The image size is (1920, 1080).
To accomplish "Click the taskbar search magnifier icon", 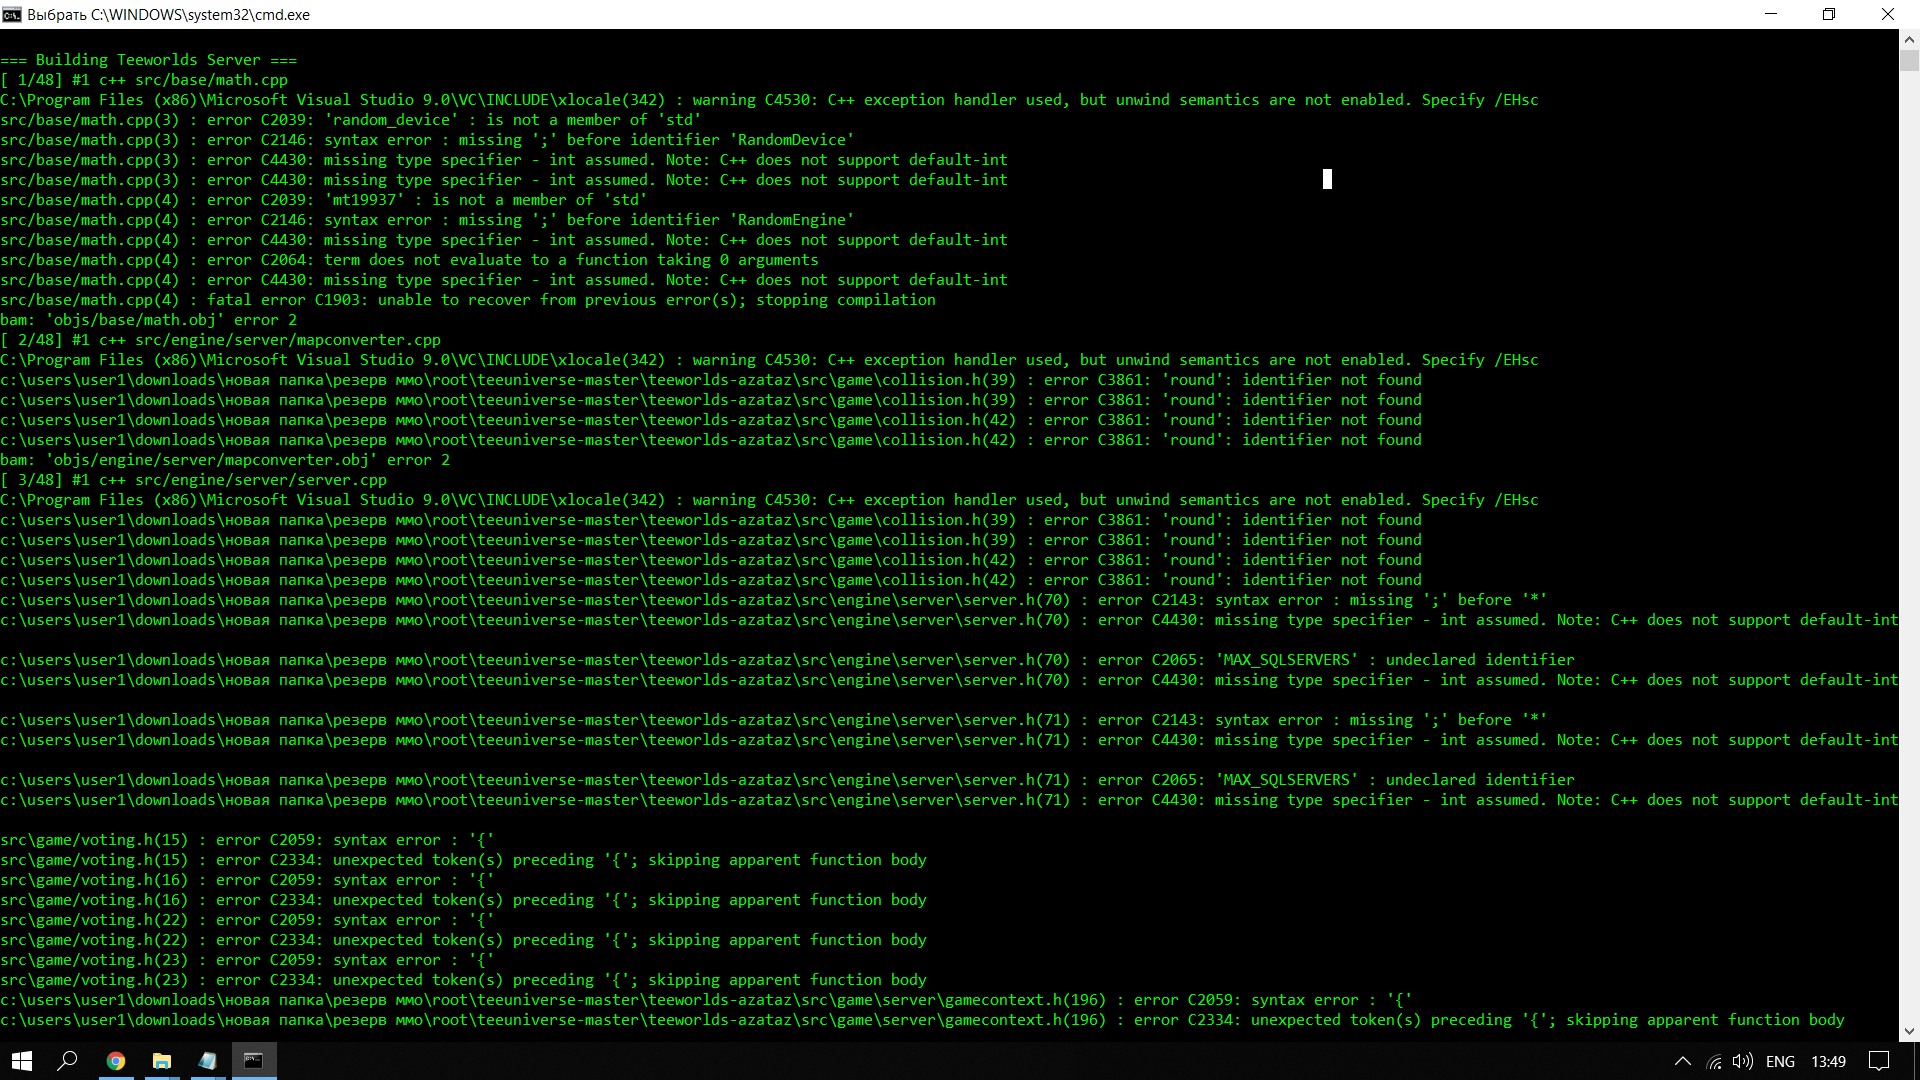I will point(67,1061).
